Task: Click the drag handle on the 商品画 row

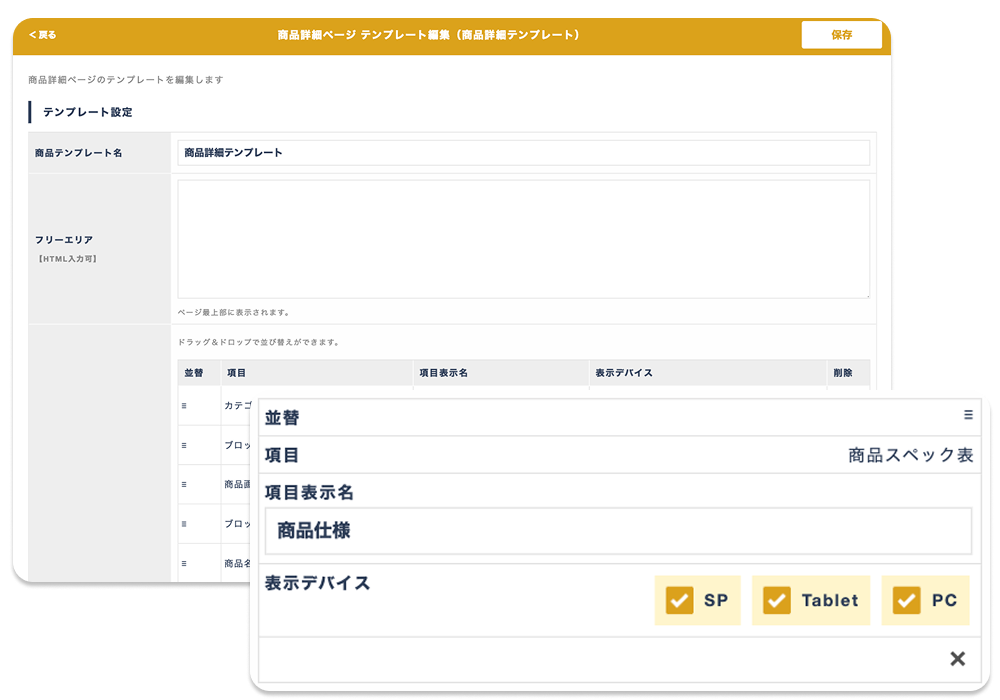Action: 185,484
